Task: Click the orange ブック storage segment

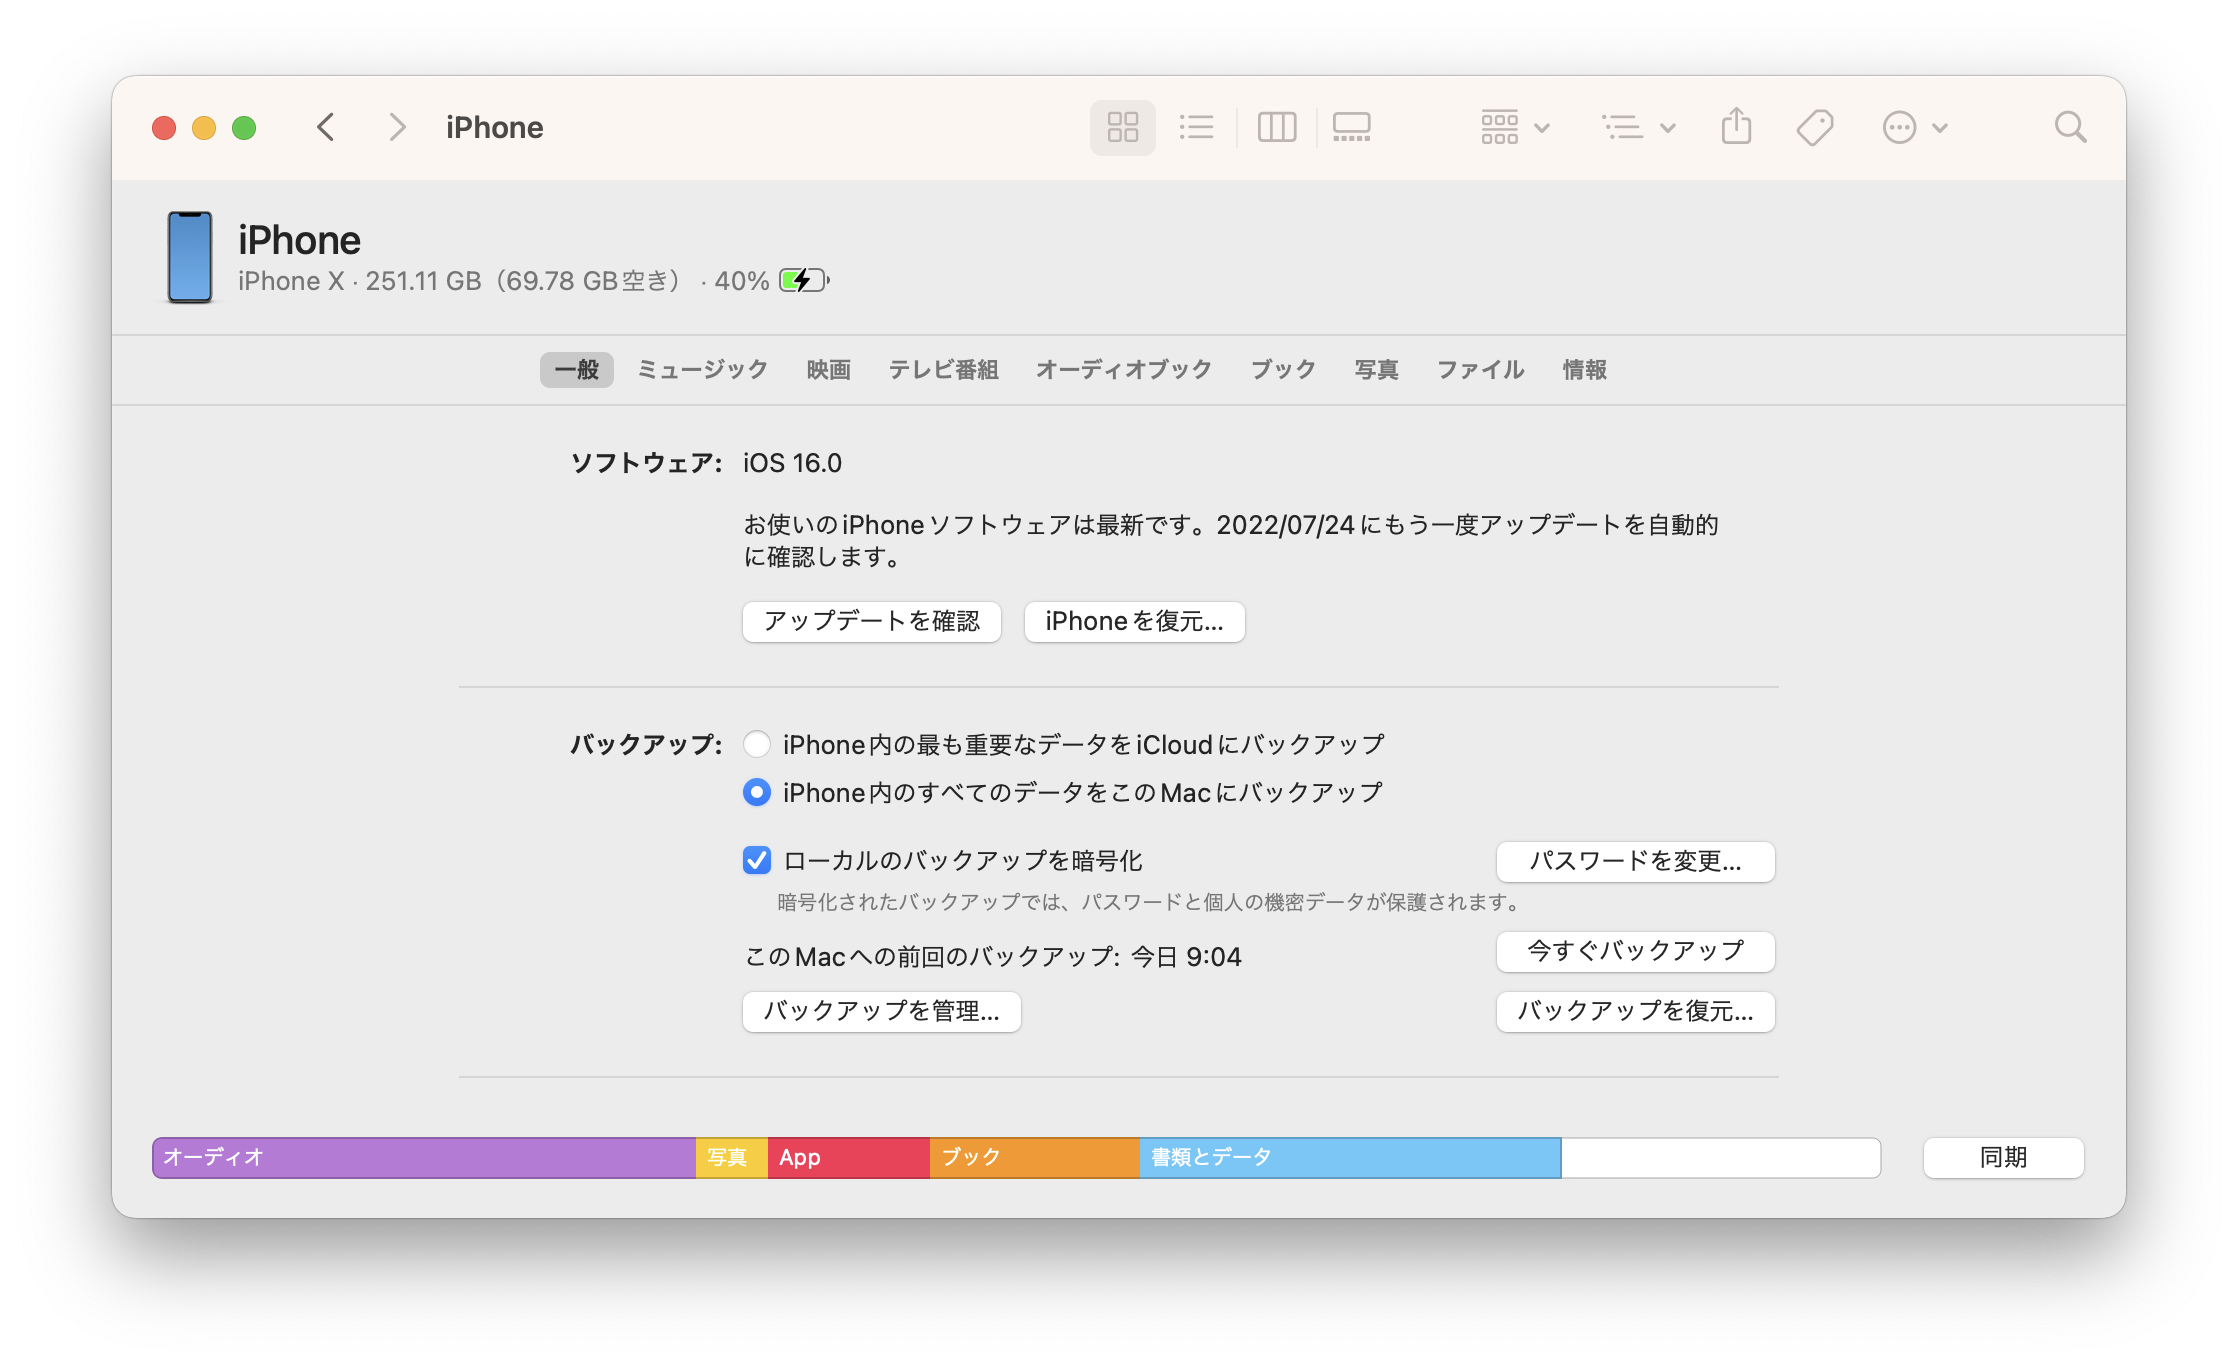Action: click(x=1035, y=1157)
